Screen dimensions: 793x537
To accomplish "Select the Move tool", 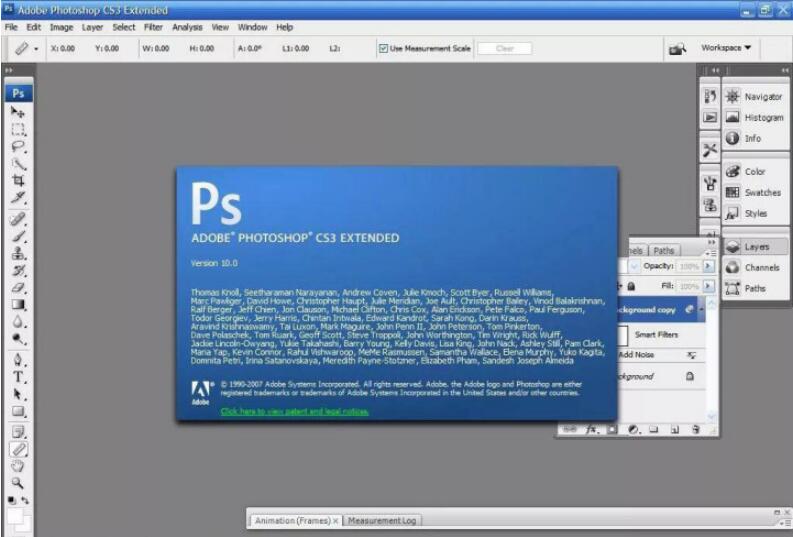I will tap(18, 112).
